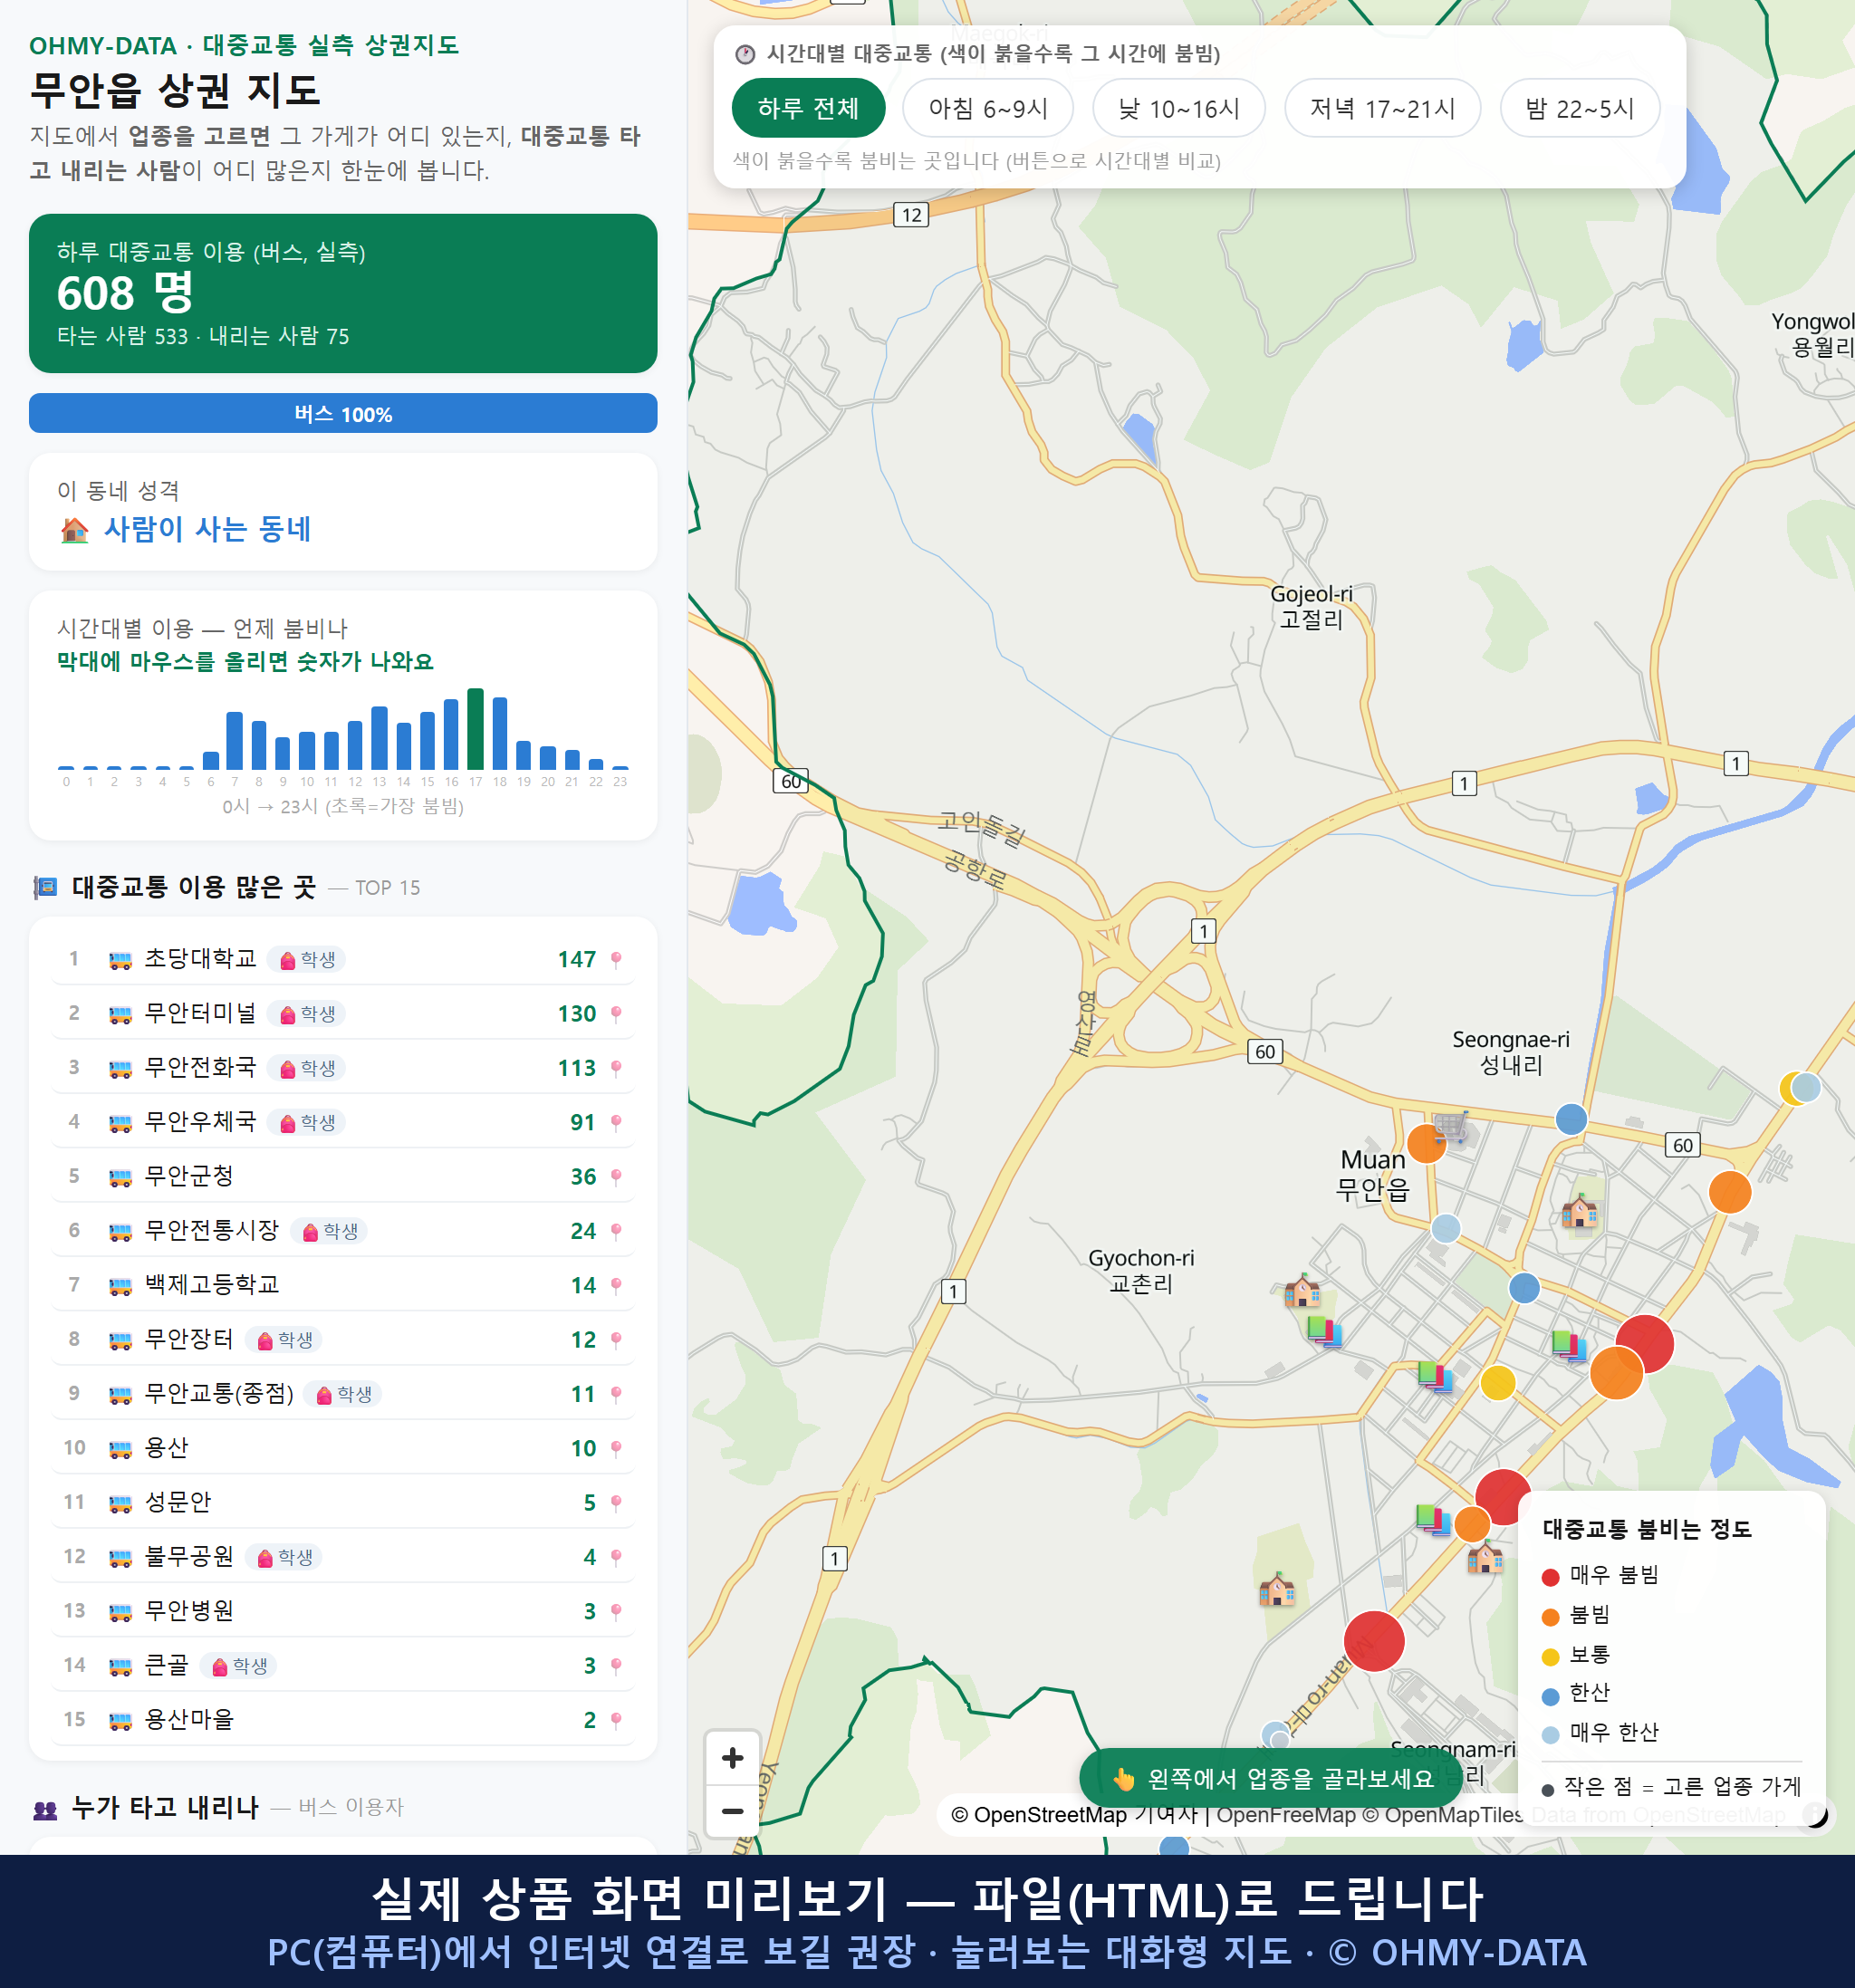Click bar for hour 7 in chart
The height and width of the screenshot is (1988, 1855).
pyautogui.click(x=235, y=741)
